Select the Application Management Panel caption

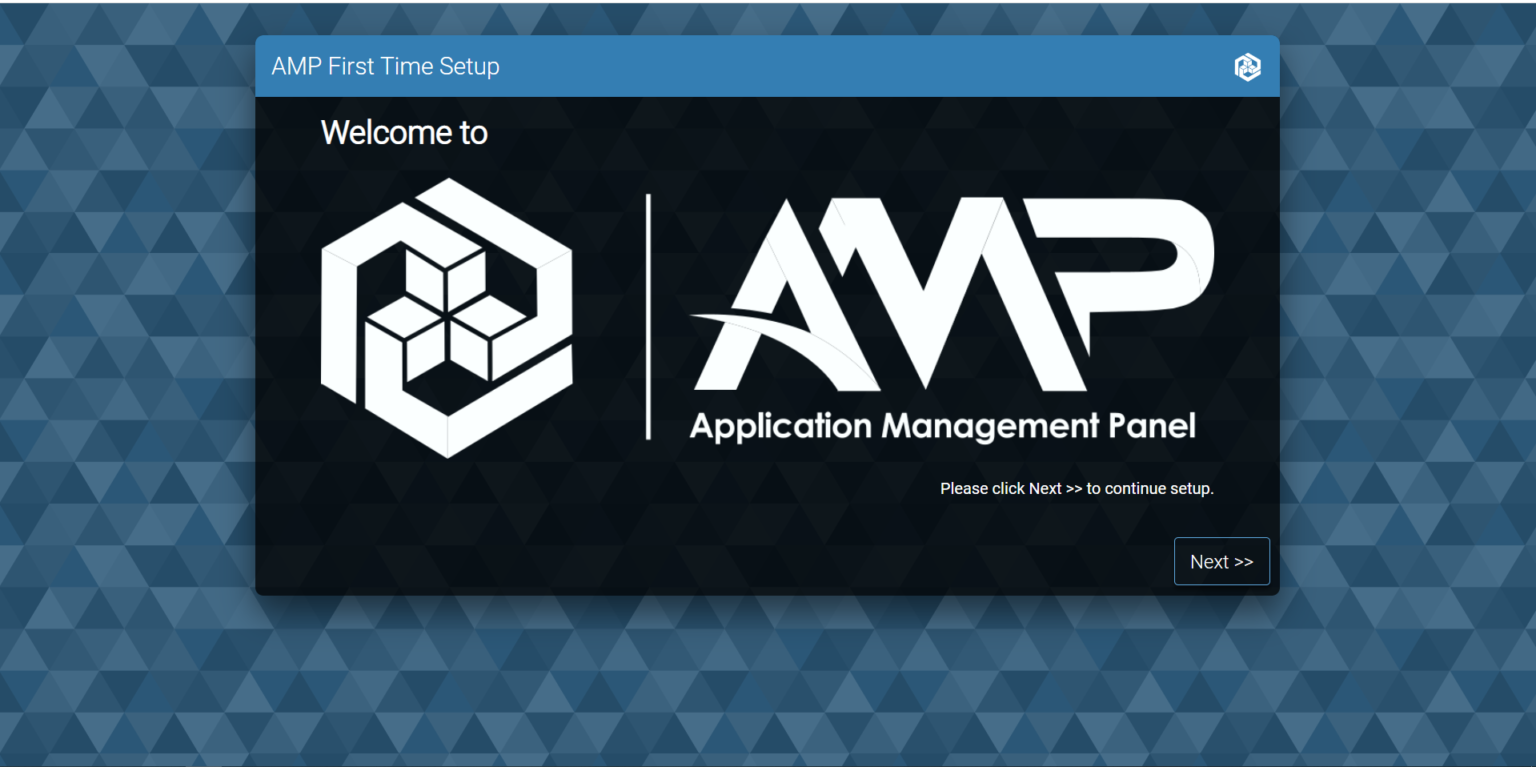tap(941, 425)
